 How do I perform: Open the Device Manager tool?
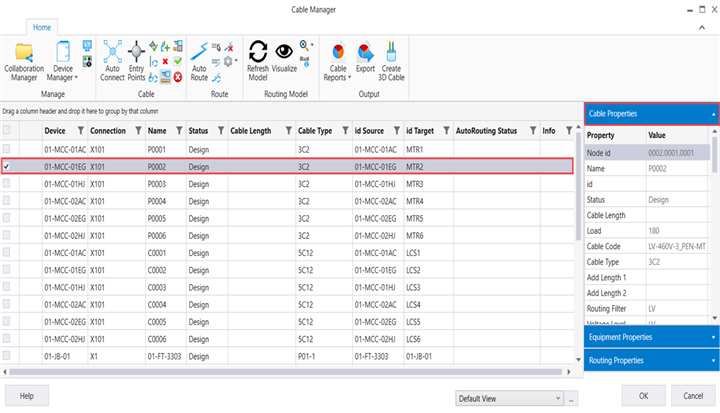[x=62, y=62]
